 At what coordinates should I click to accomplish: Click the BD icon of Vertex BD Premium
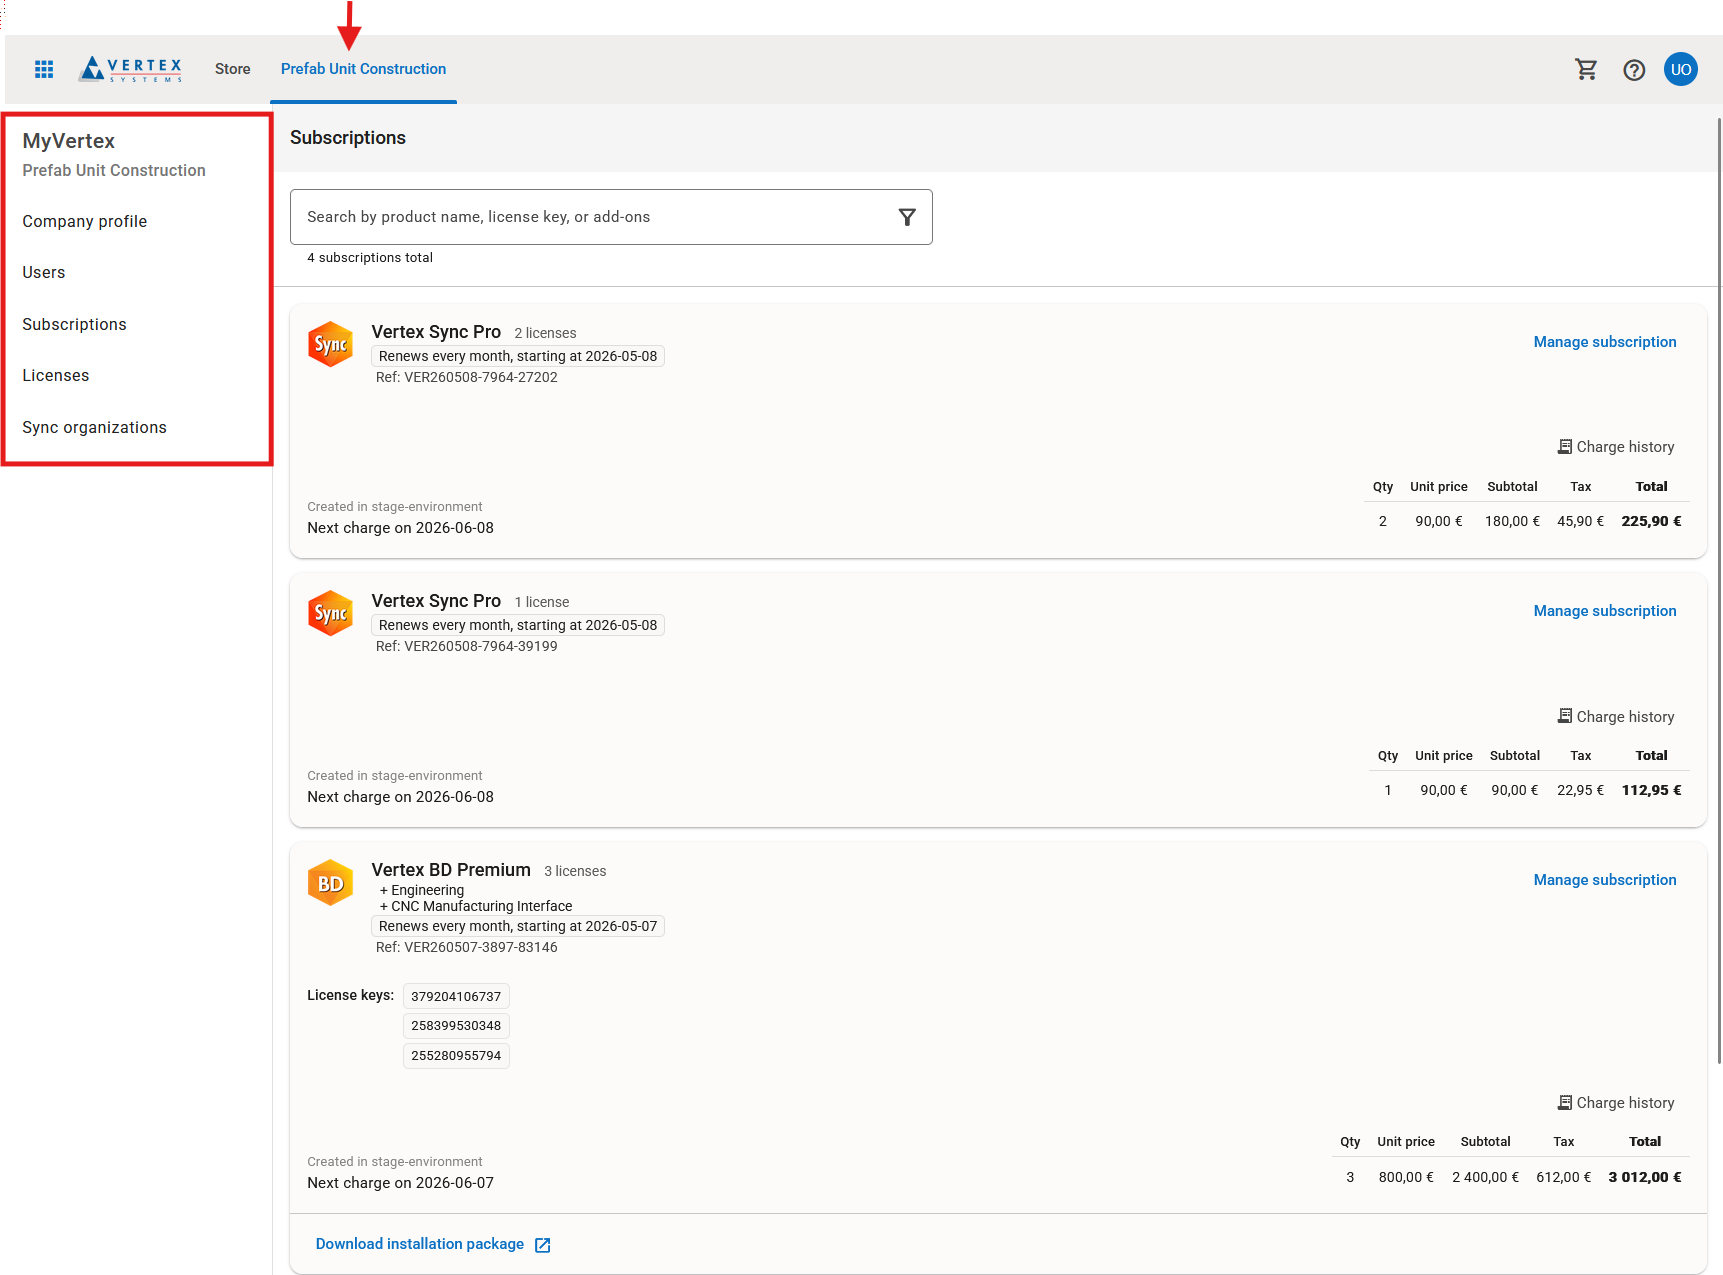pos(330,883)
